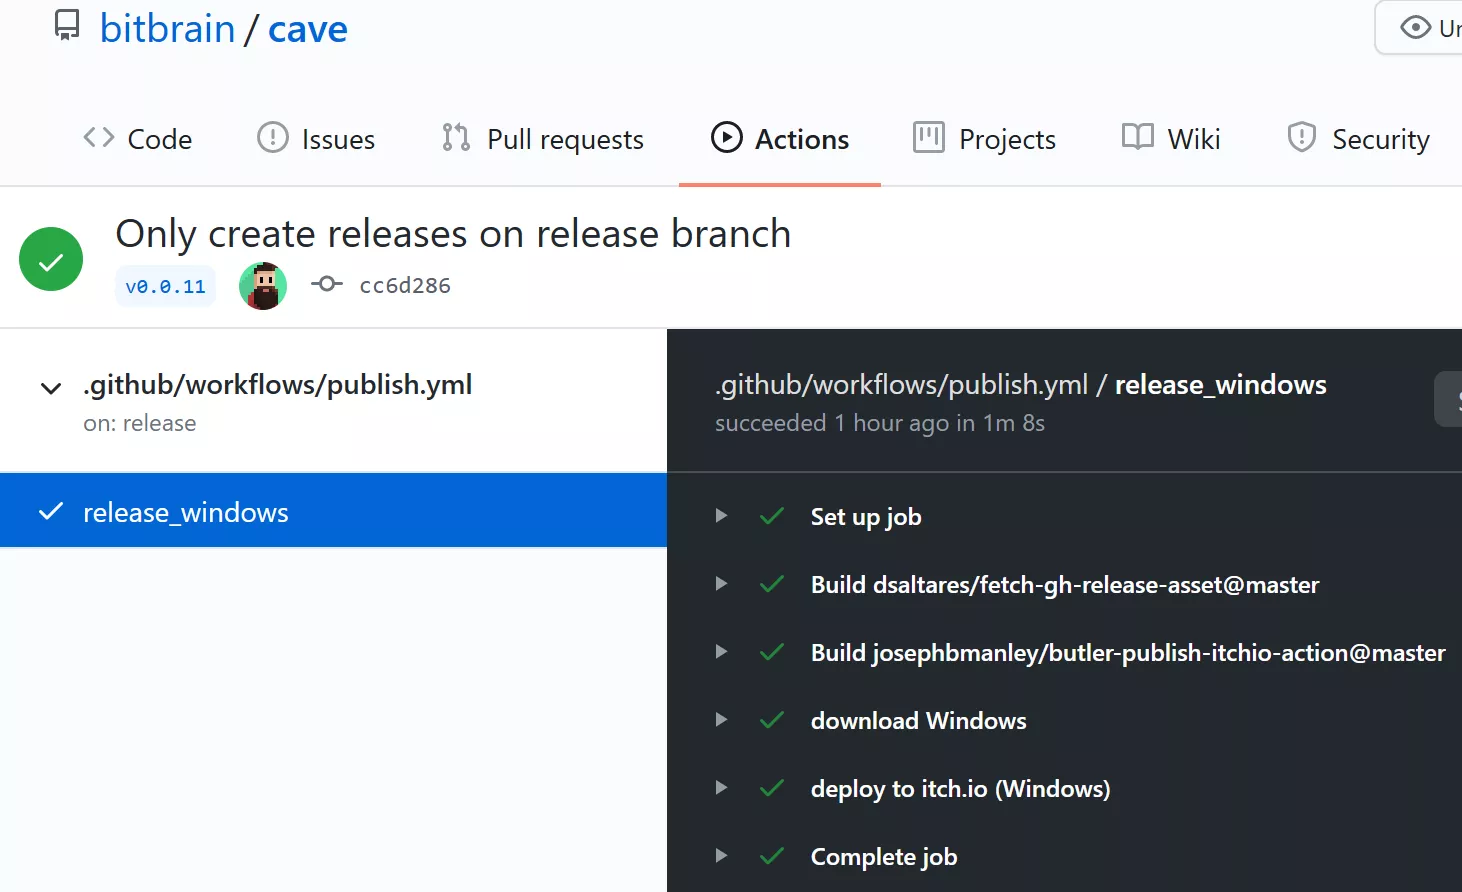Open the cave repository link
The height and width of the screenshot is (892, 1462).
(308, 28)
